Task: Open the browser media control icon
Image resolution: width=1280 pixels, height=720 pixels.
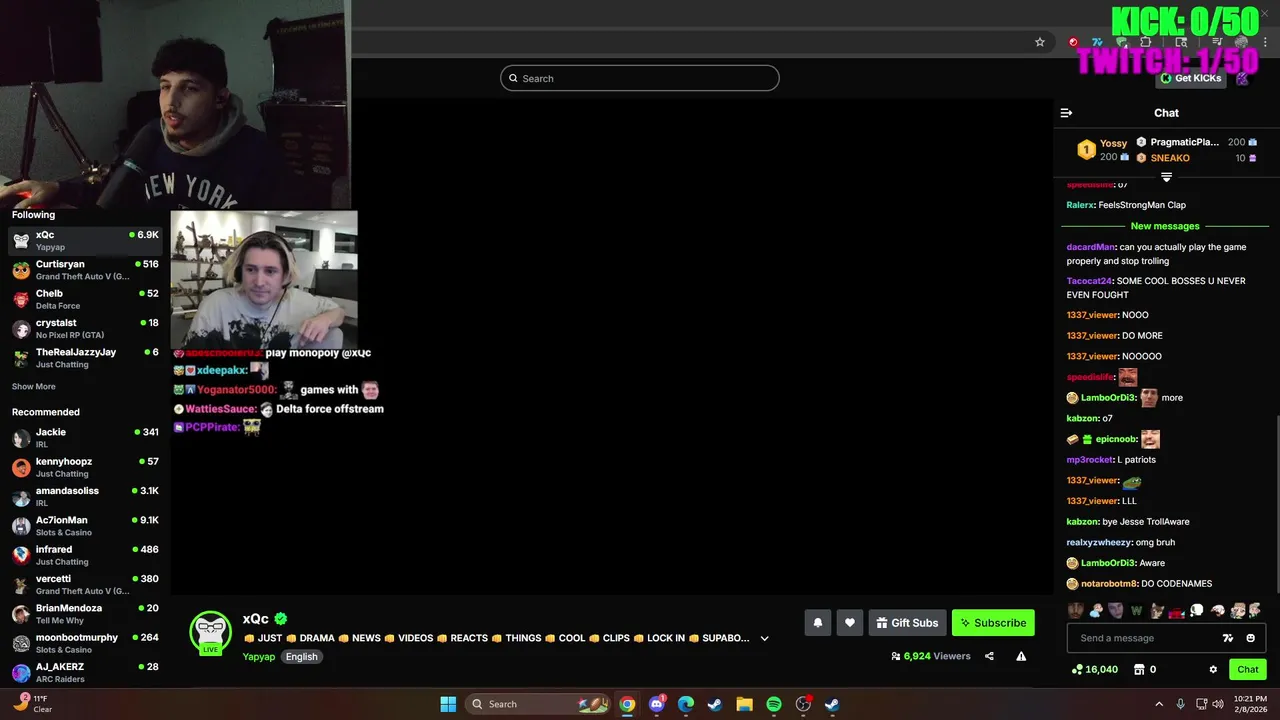Action: 1217,42
